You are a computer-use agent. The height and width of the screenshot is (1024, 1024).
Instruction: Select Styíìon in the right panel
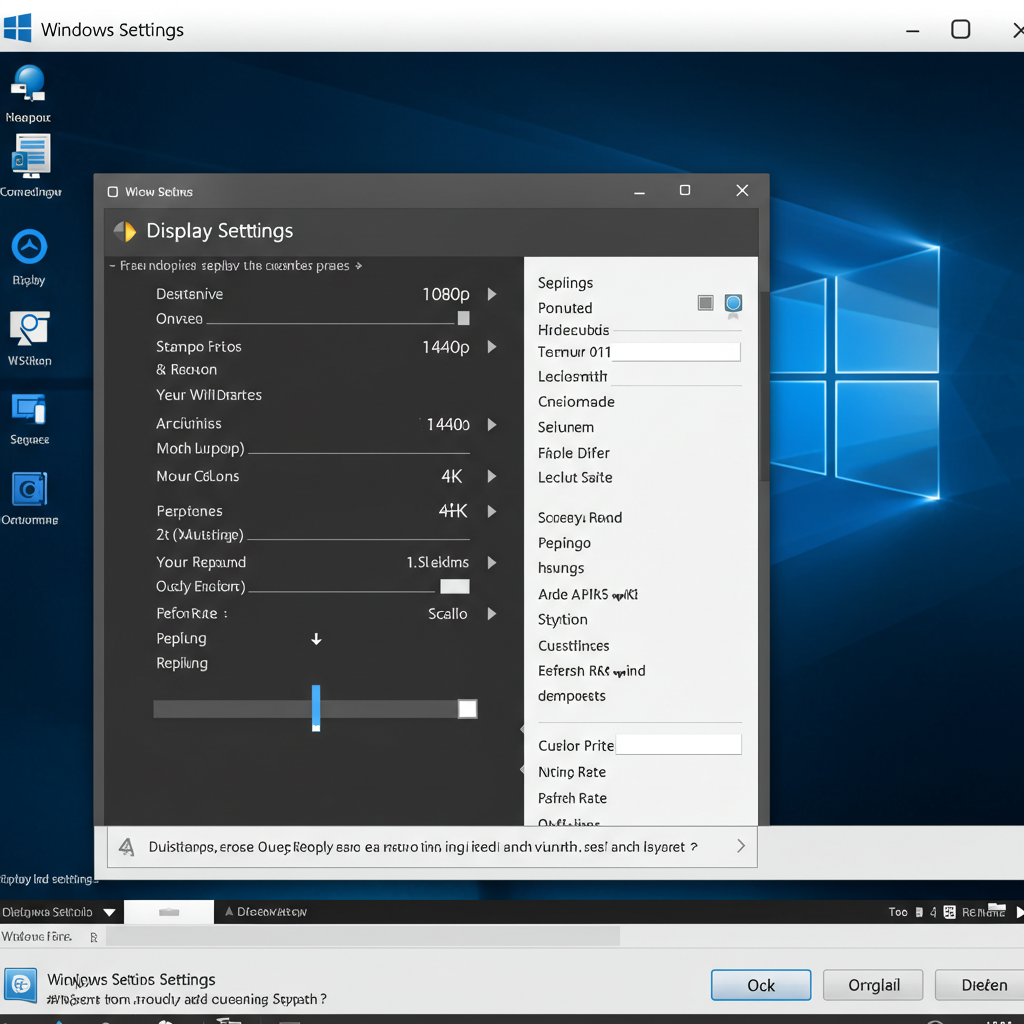click(x=562, y=620)
